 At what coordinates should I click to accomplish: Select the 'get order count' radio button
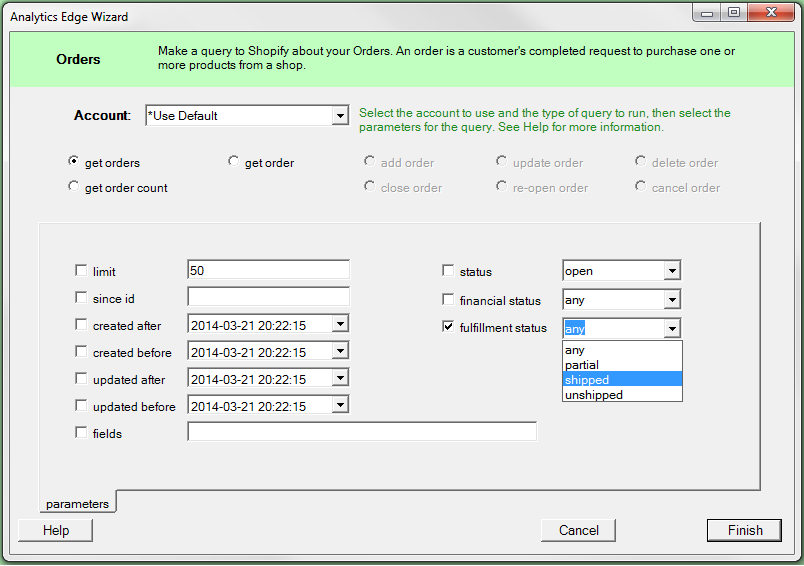click(74, 187)
